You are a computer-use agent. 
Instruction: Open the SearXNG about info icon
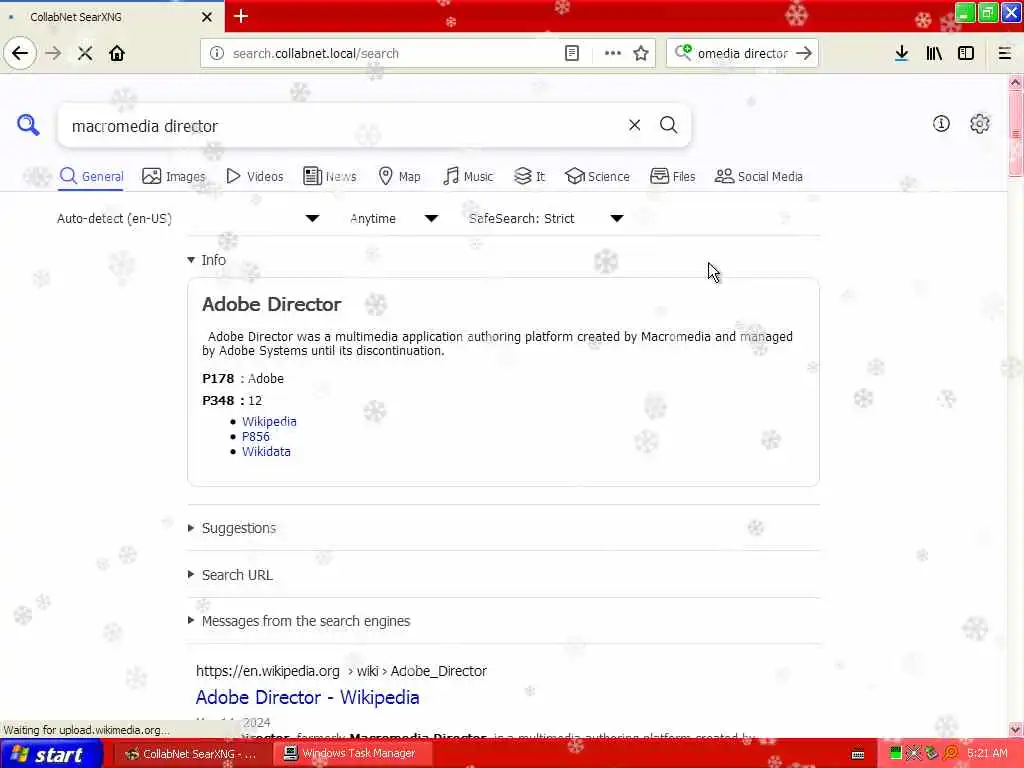pos(941,123)
